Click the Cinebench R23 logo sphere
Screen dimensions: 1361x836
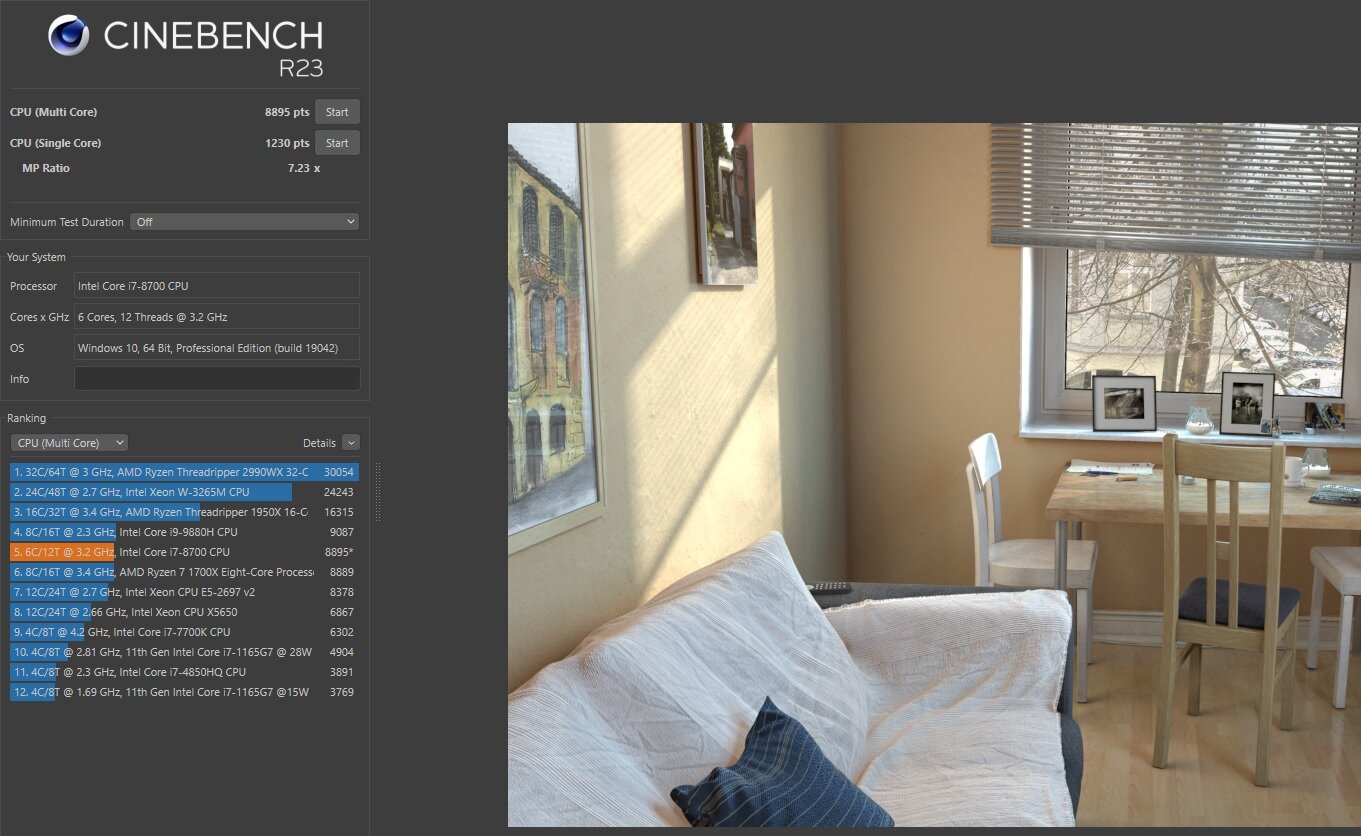[x=68, y=36]
